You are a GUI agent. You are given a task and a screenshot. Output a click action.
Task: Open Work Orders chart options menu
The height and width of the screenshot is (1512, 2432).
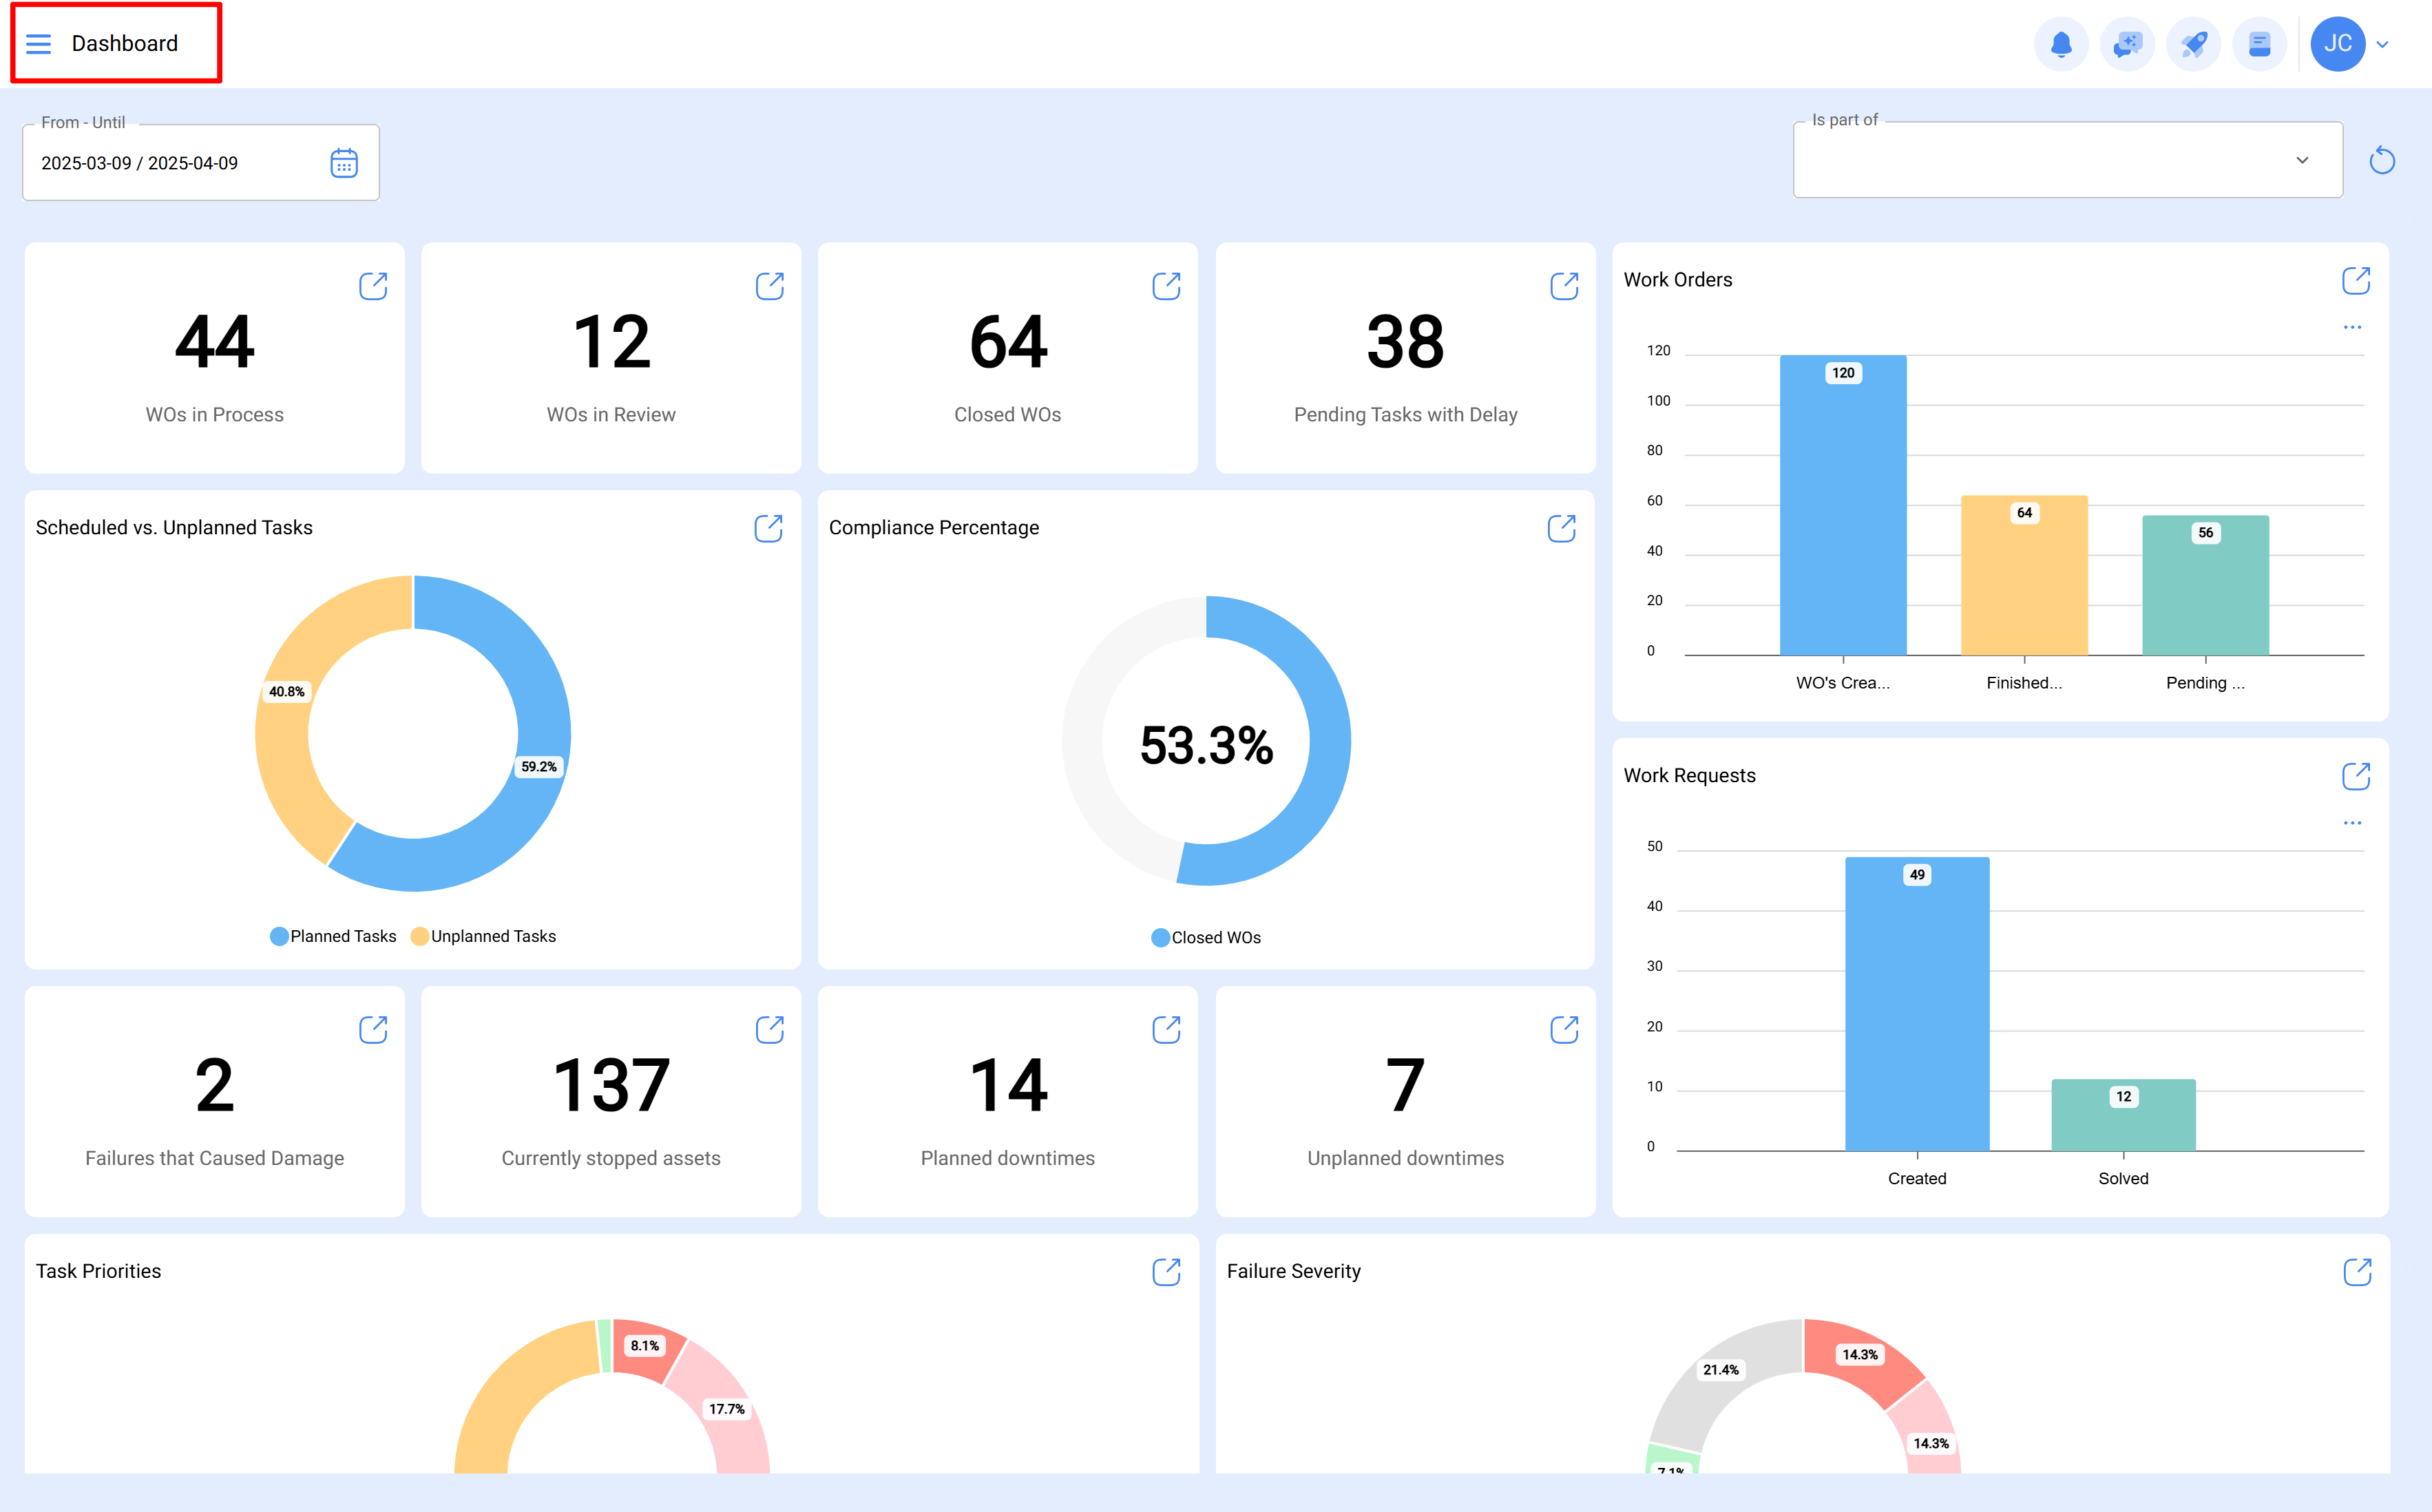tap(2352, 327)
